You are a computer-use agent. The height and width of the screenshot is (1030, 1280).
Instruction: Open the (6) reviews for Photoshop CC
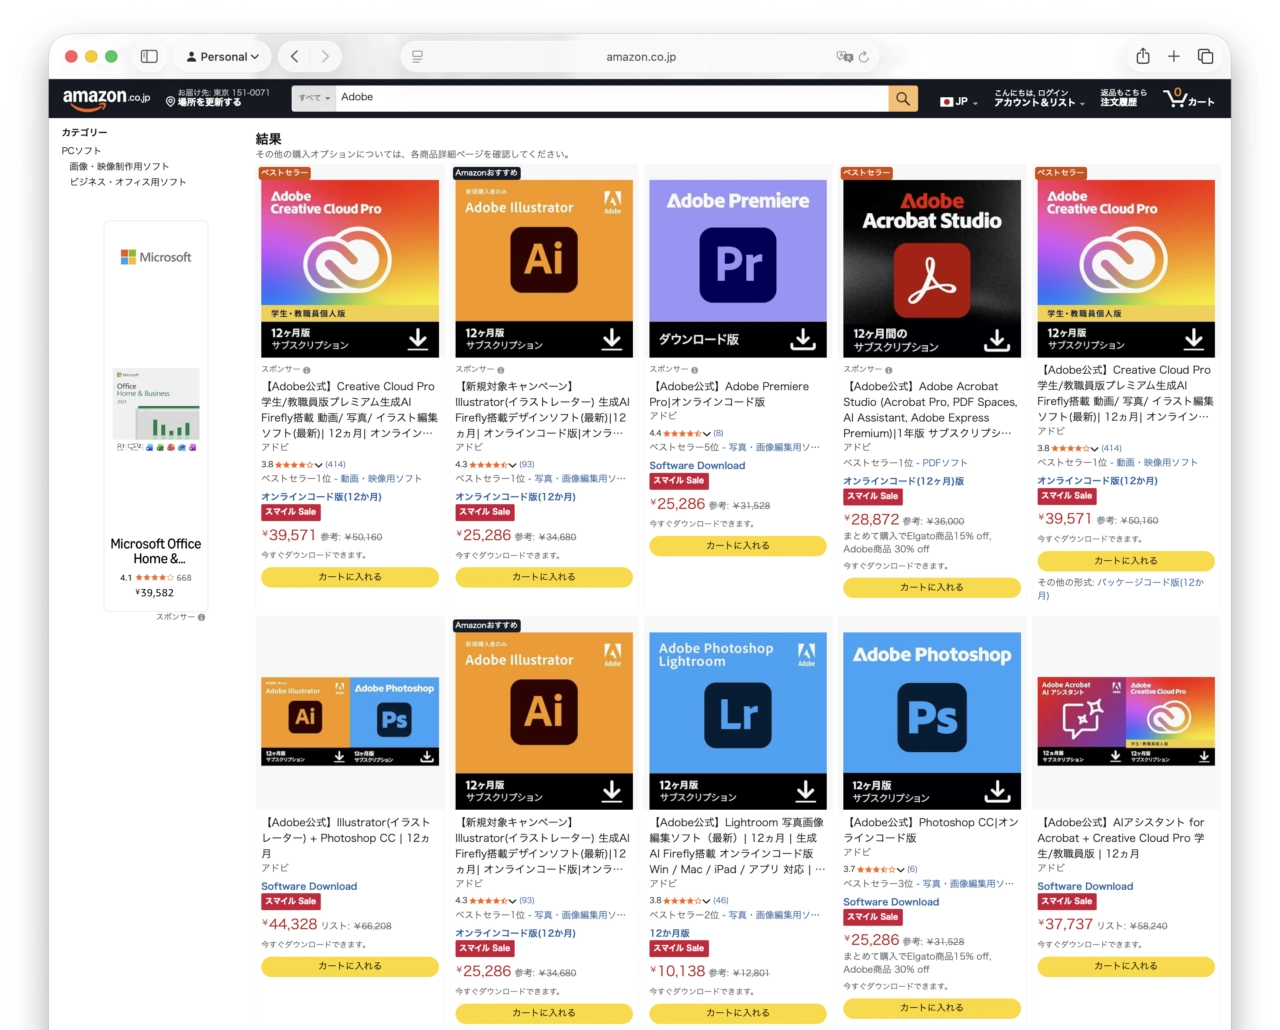click(912, 869)
